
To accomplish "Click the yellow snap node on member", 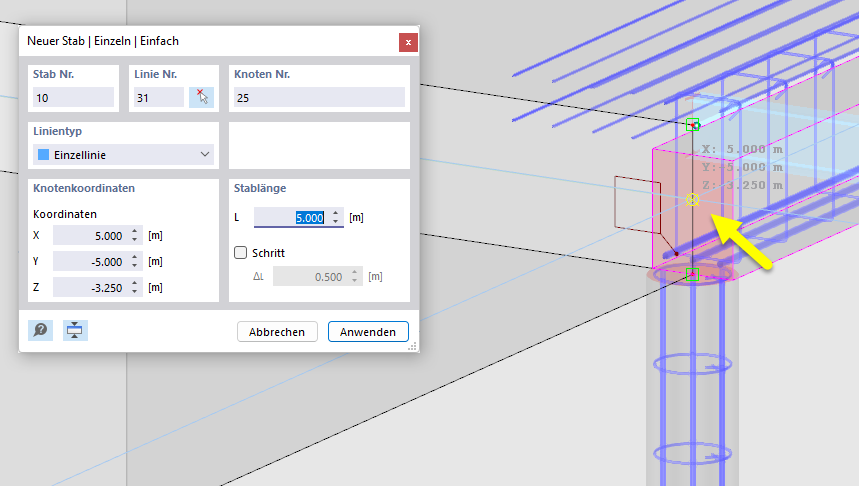I will [692, 199].
